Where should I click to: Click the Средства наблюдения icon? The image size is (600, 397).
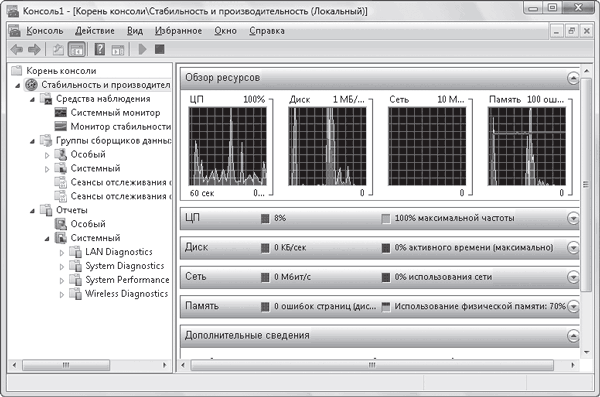[x=46, y=99]
